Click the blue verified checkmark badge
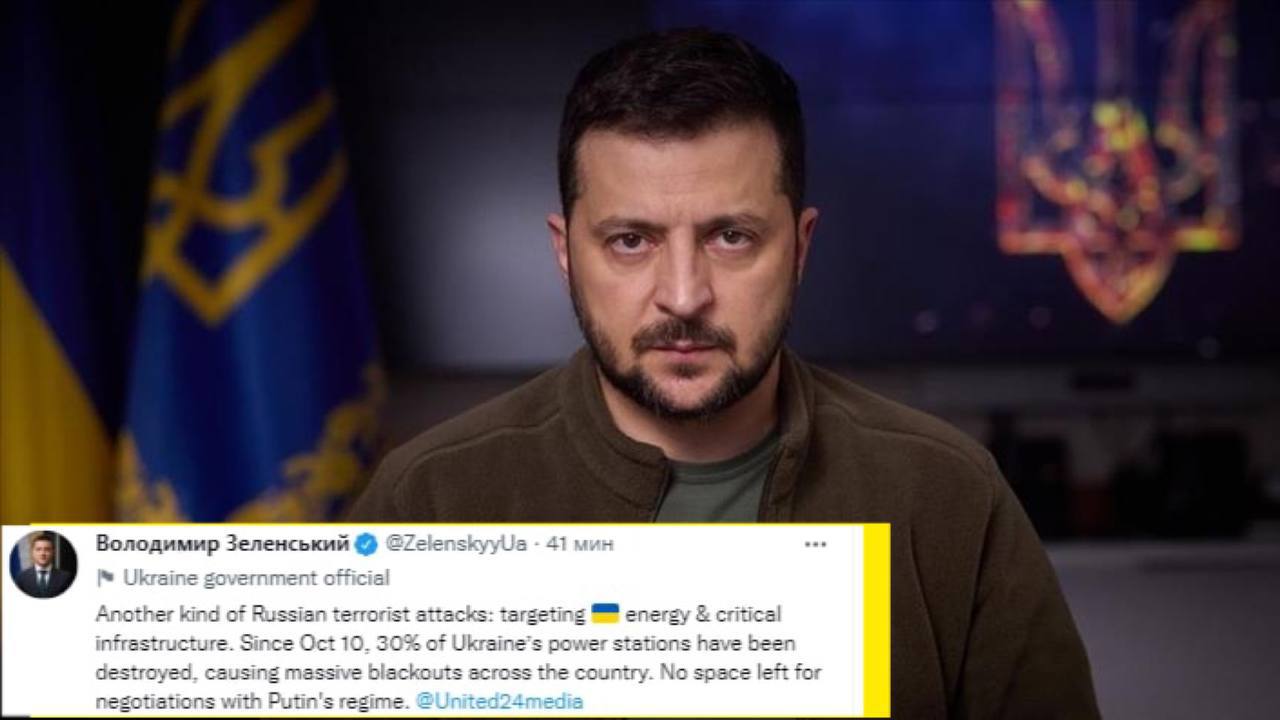The height and width of the screenshot is (720, 1280). point(367,544)
